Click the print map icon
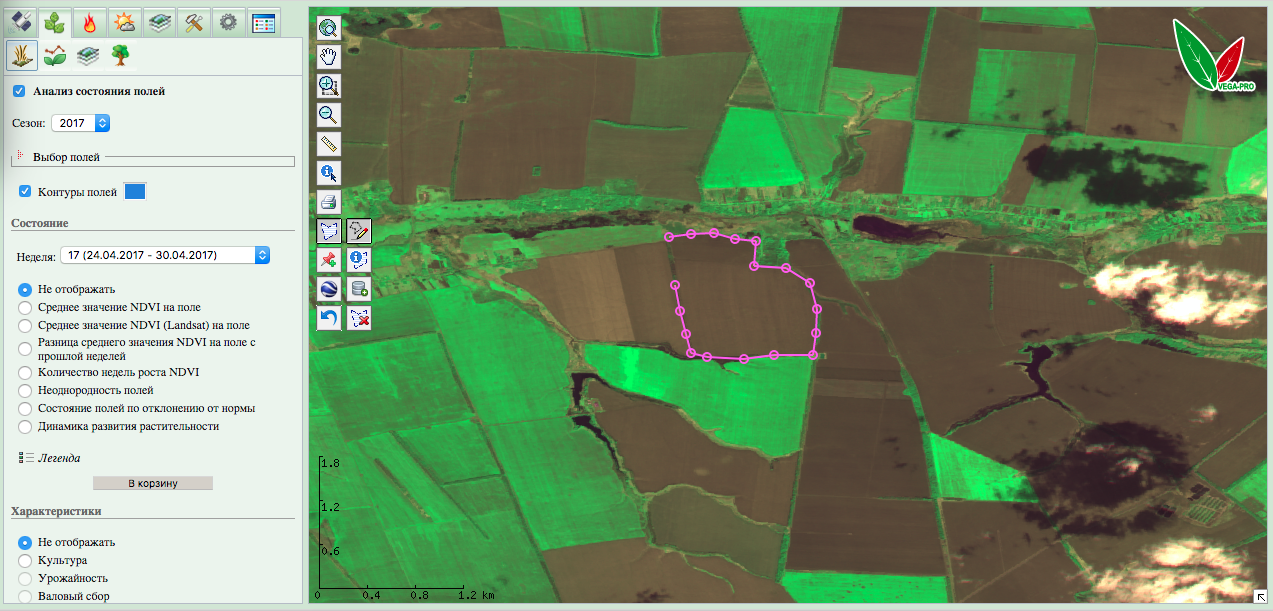The height and width of the screenshot is (611, 1273). [328, 203]
